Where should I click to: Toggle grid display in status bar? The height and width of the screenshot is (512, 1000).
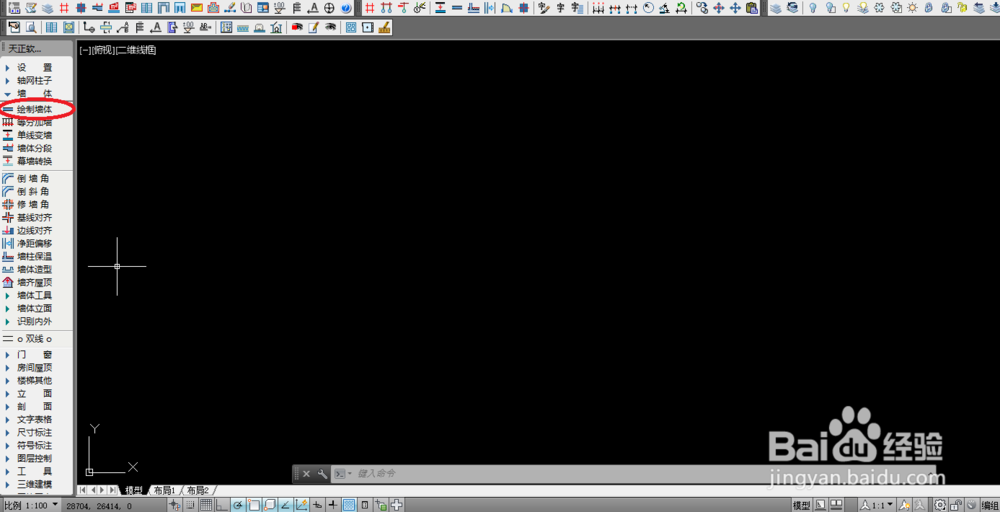point(206,505)
